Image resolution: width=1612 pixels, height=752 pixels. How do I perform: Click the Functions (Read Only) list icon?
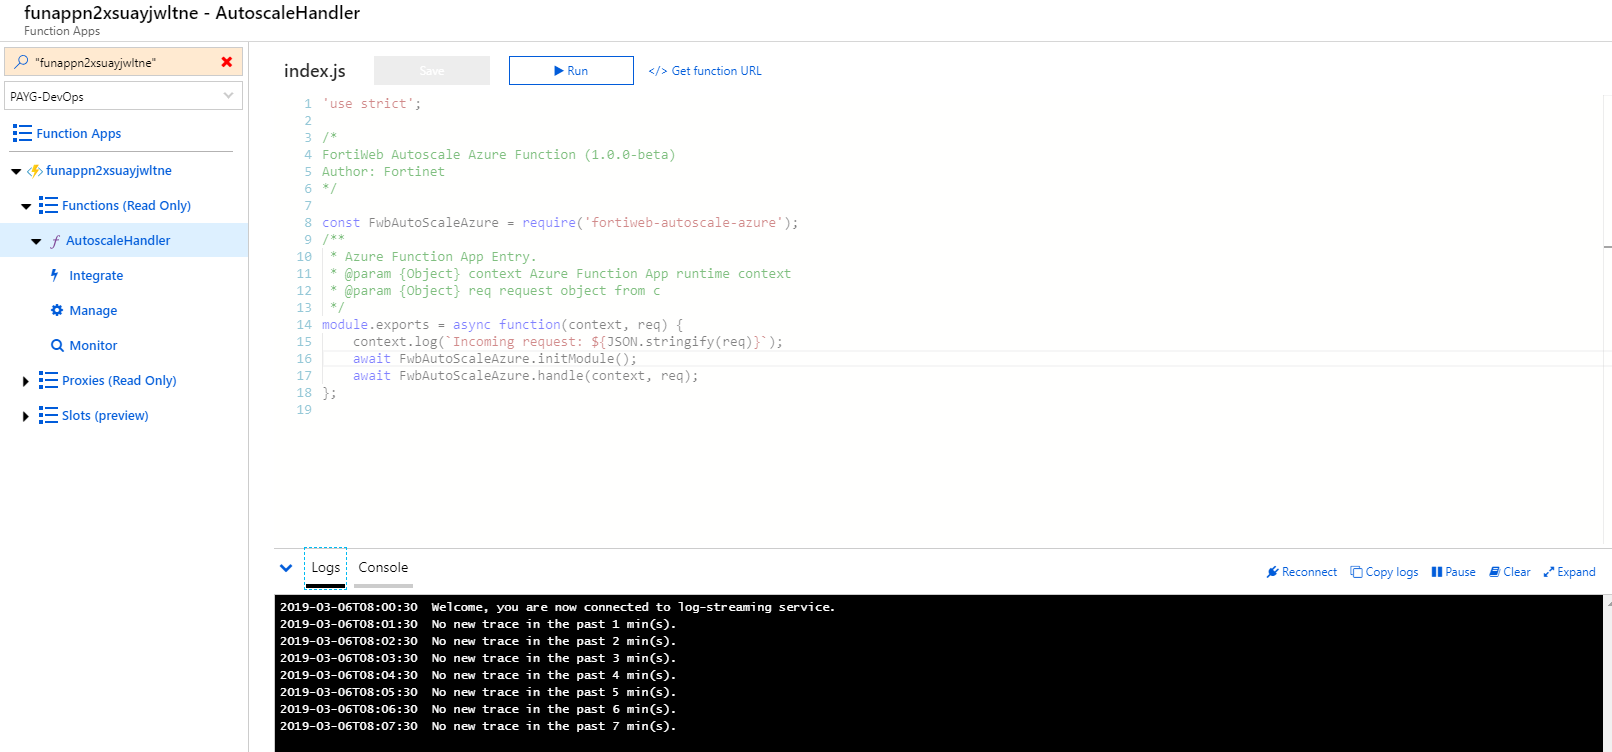click(x=48, y=205)
